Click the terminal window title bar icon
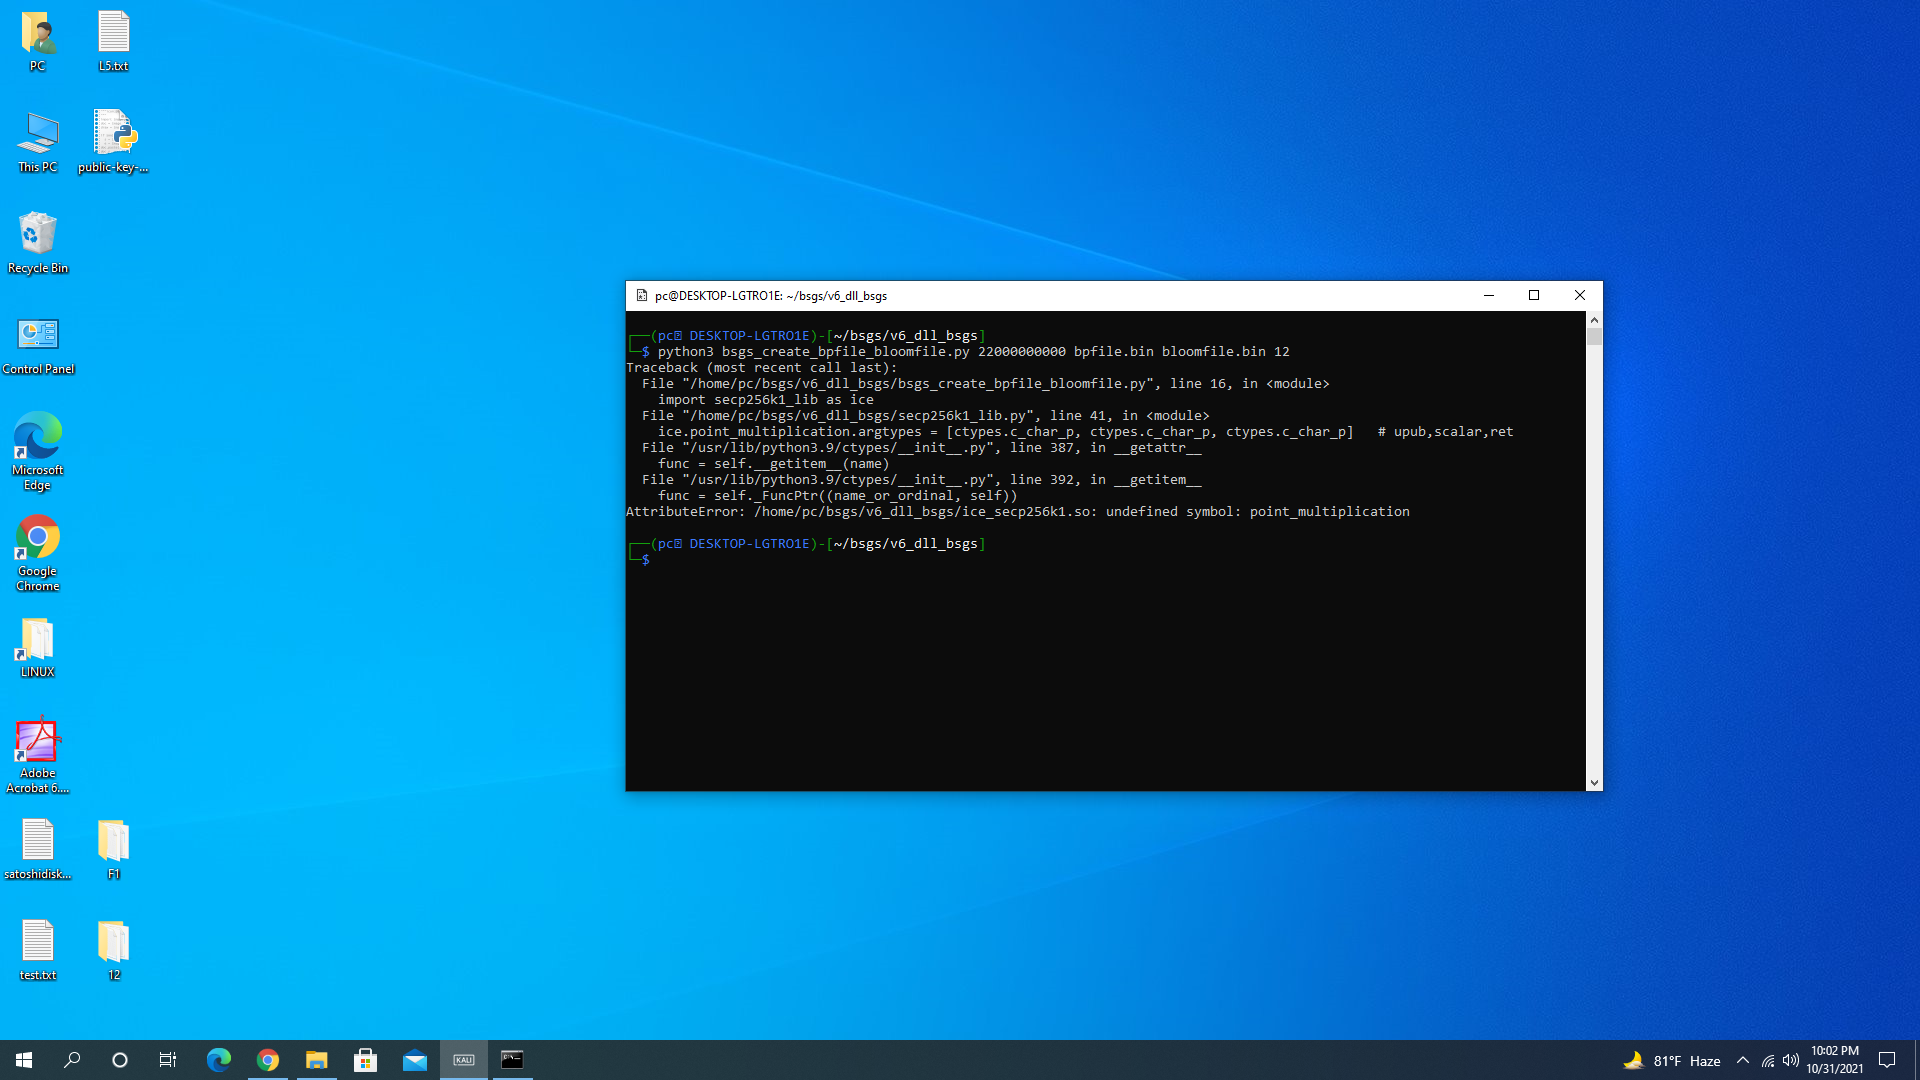The height and width of the screenshot is (1080, 1920). [x=642, y=296]
